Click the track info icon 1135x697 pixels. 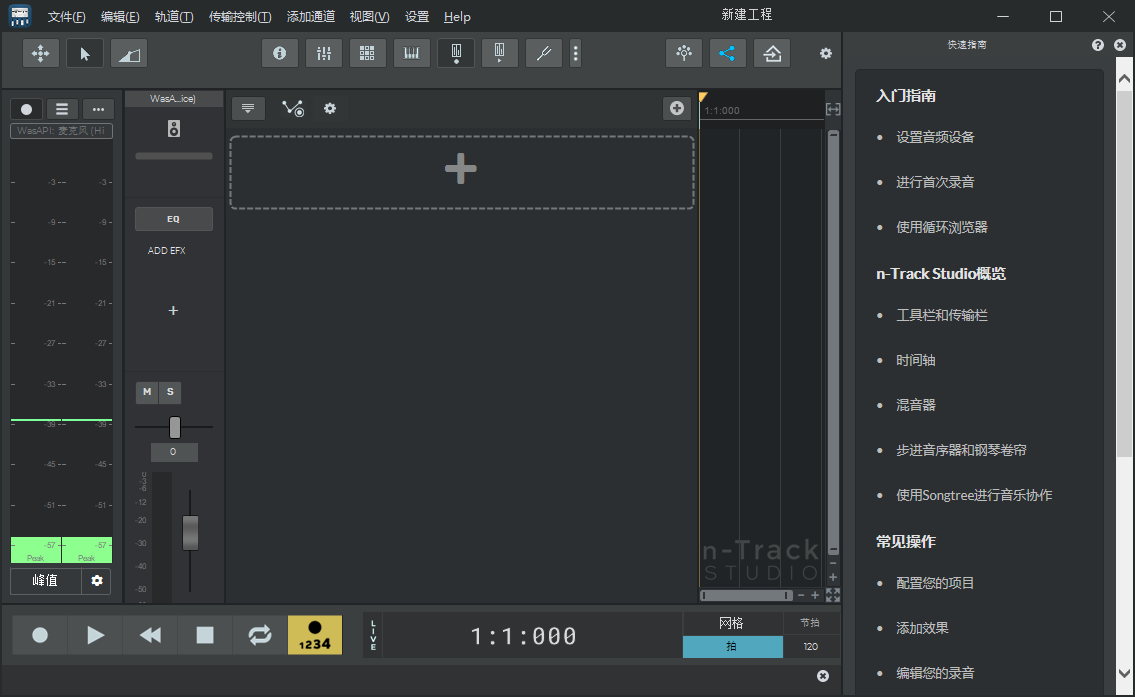279,53
